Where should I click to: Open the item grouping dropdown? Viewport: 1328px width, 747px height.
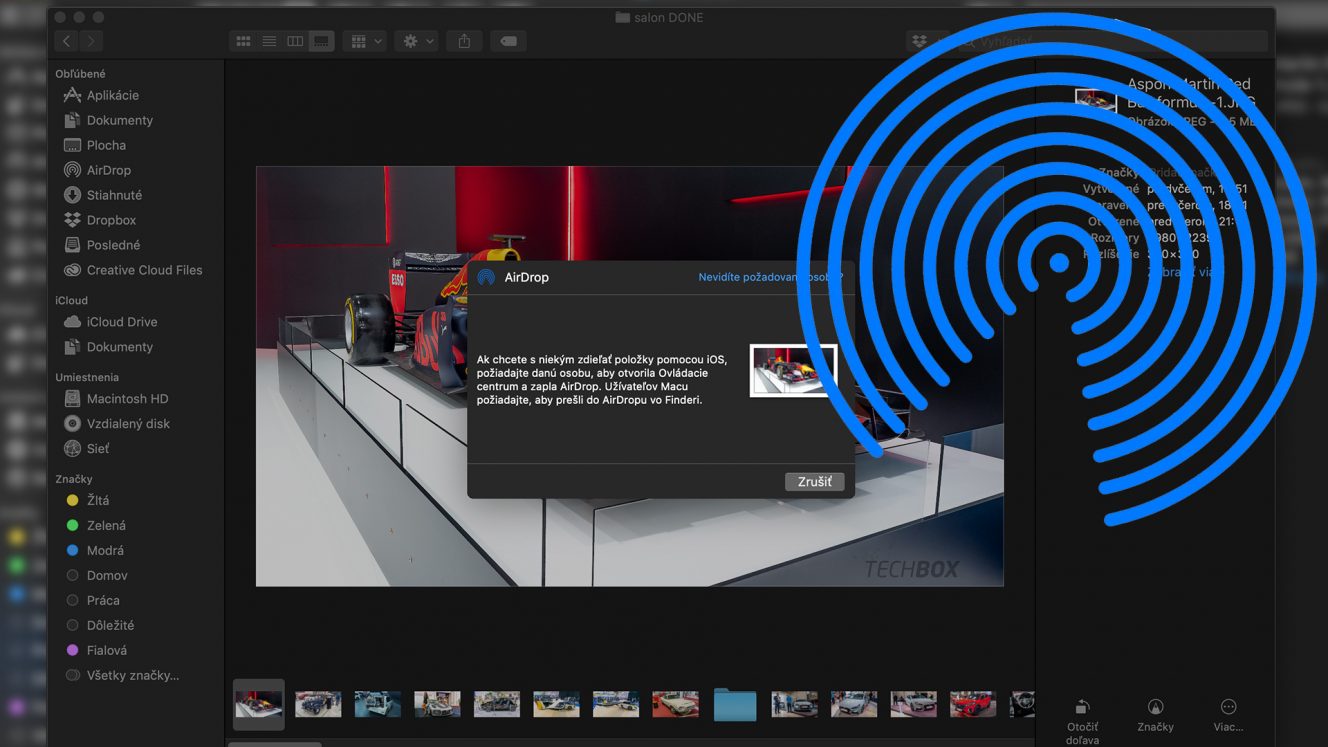(x=364, y=41)
